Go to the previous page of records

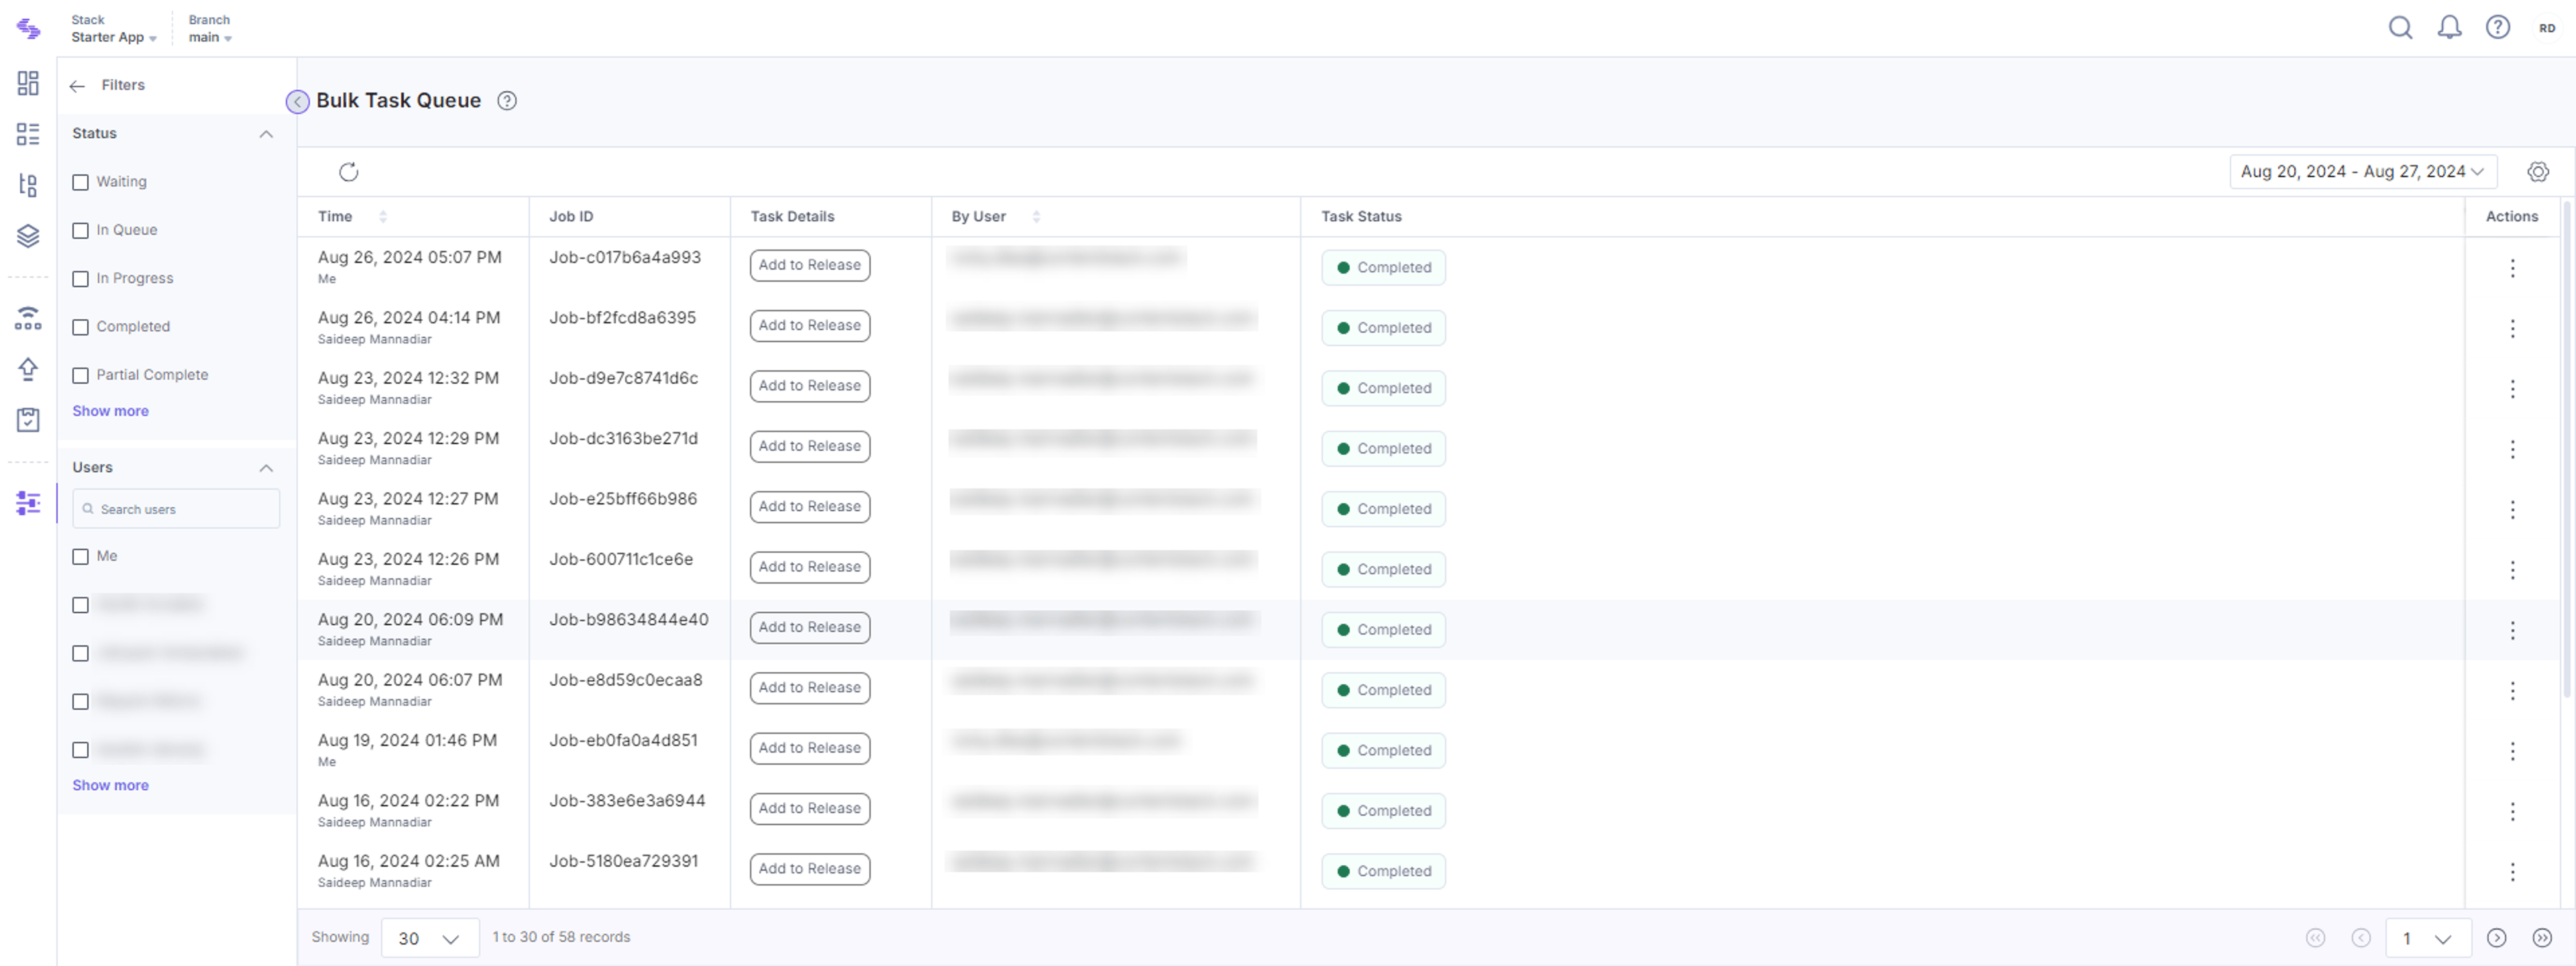click(x=2360, y=938)
